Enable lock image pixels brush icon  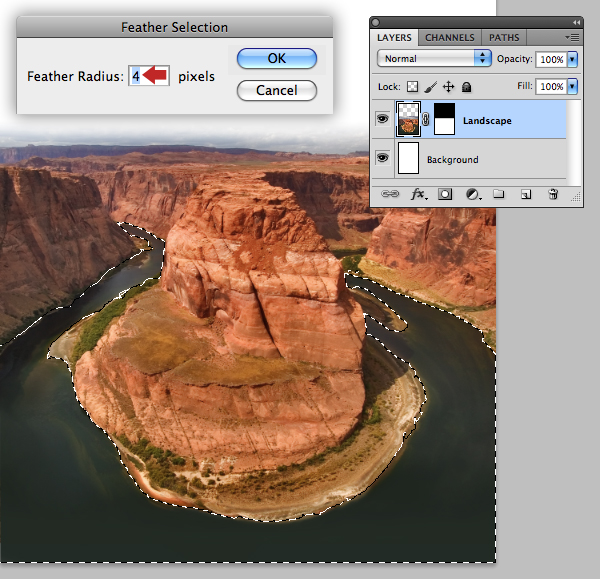(x=431, y=87)
